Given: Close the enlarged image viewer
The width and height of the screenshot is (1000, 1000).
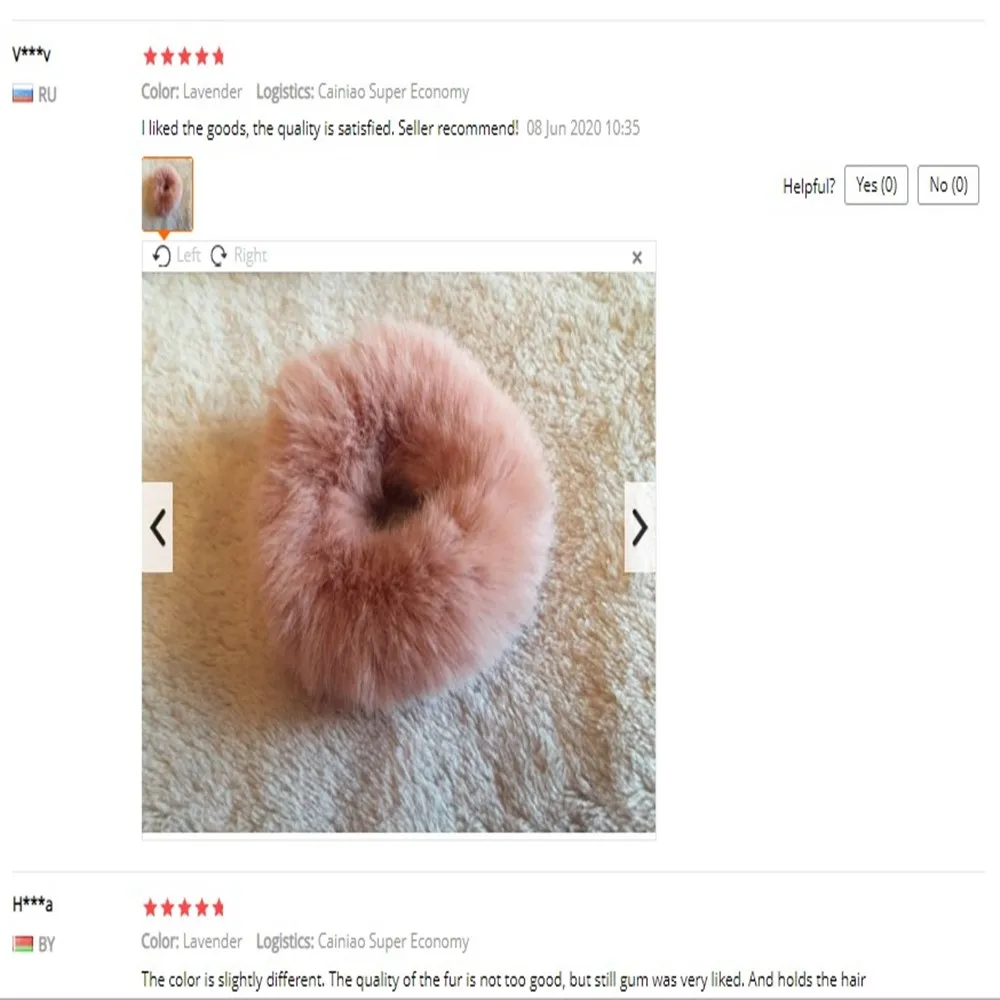Looking at the screenshot, I should 636,258.
